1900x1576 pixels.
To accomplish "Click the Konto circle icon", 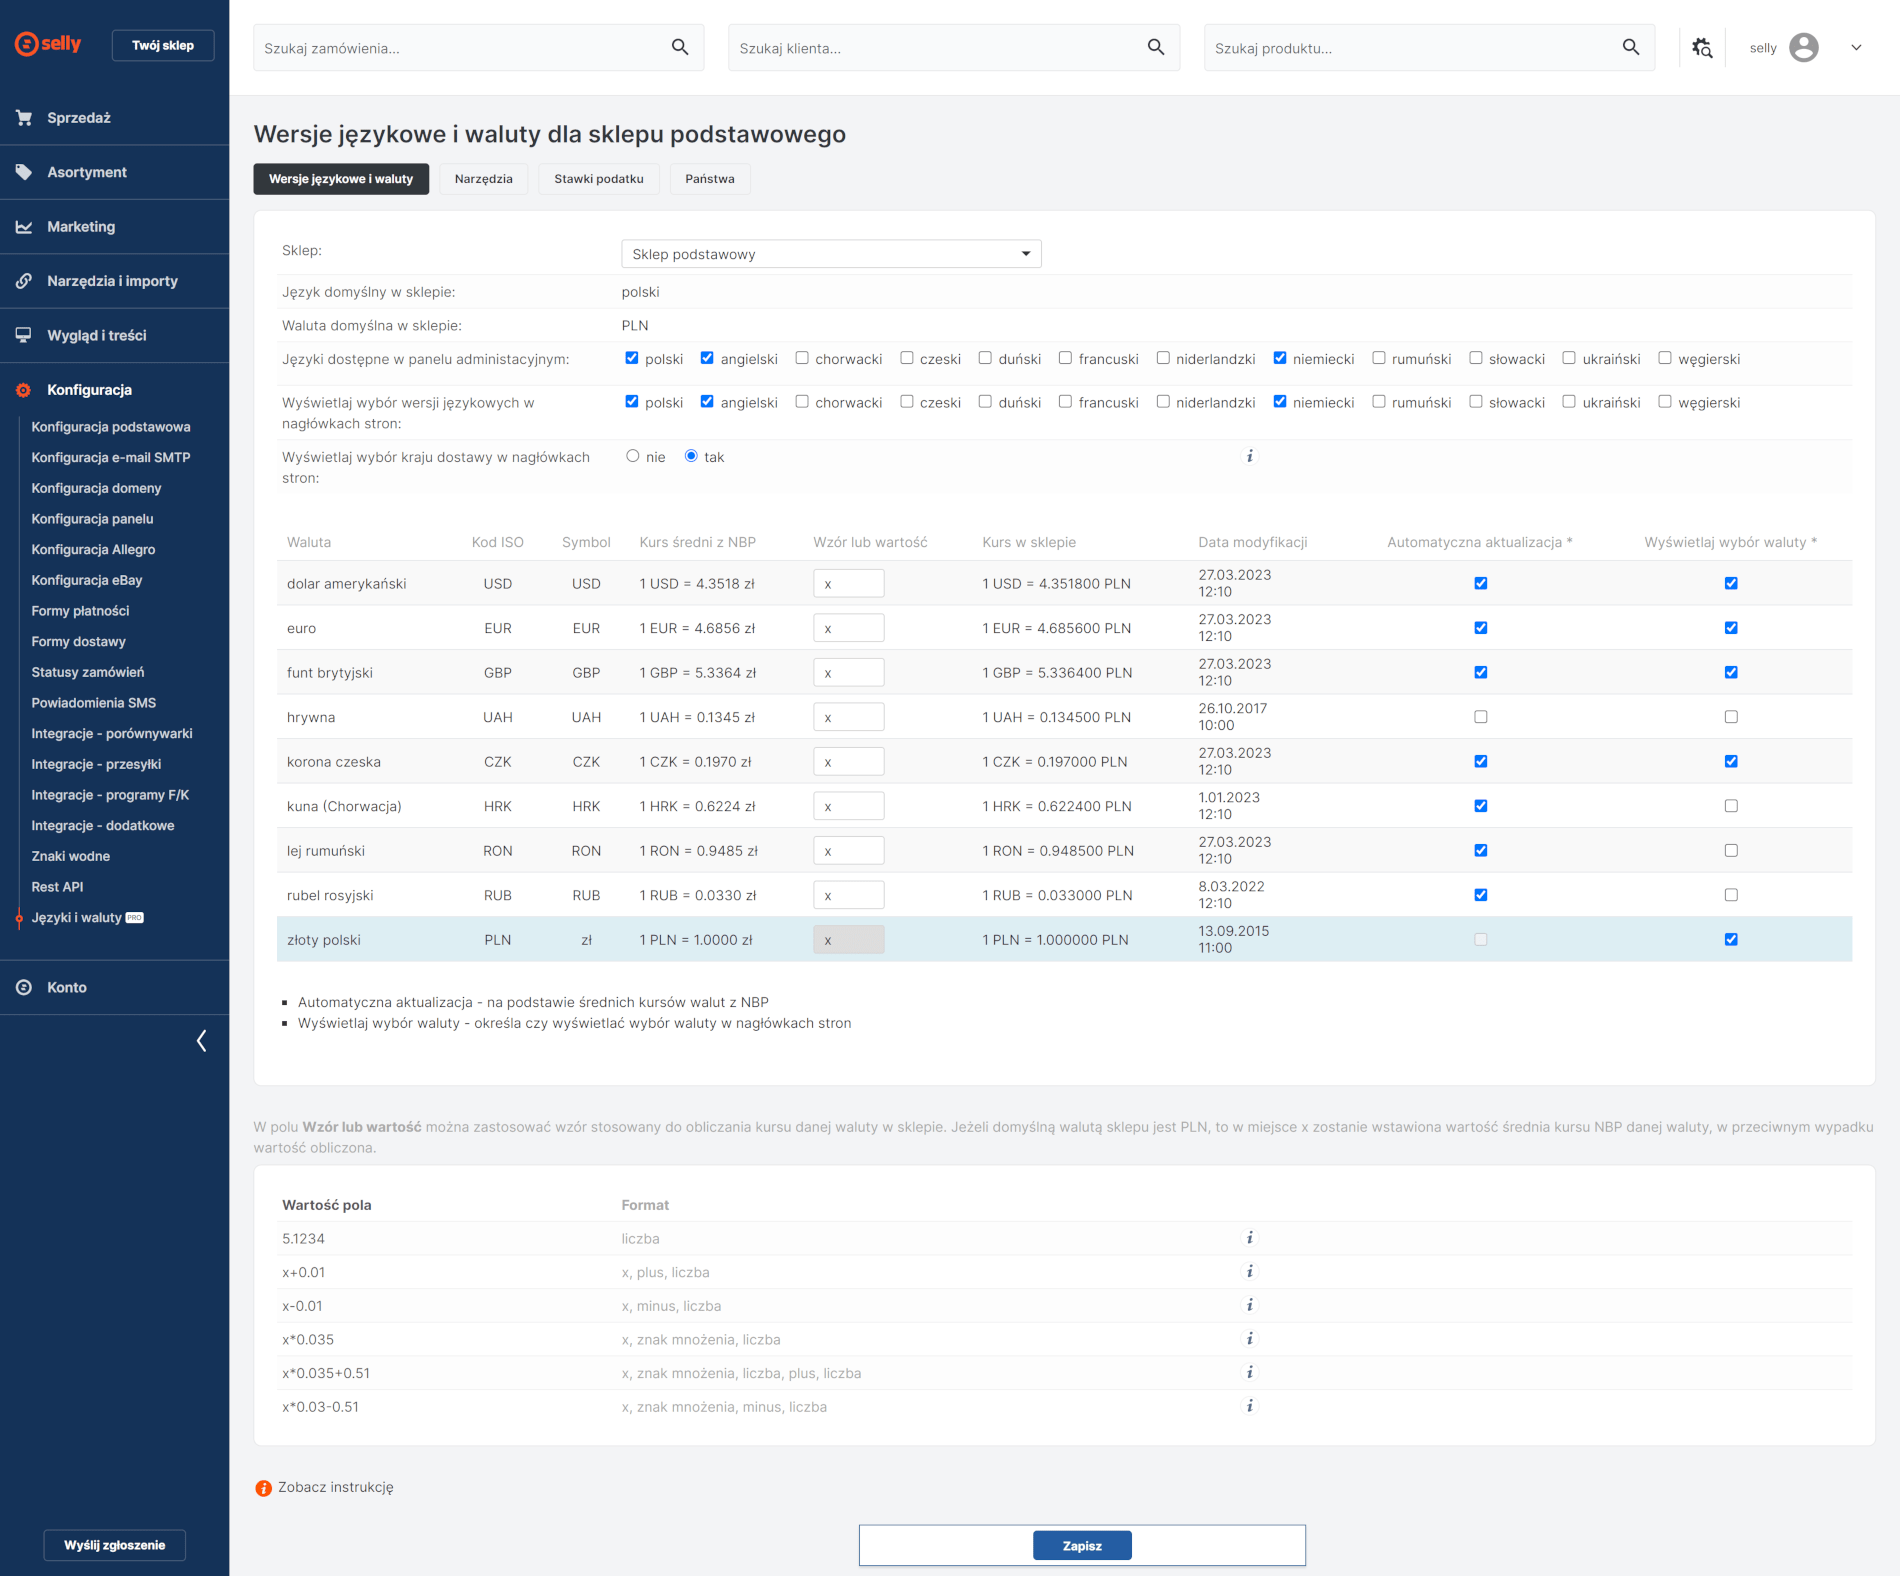I will pyautogui.click(x=24, y=987).
